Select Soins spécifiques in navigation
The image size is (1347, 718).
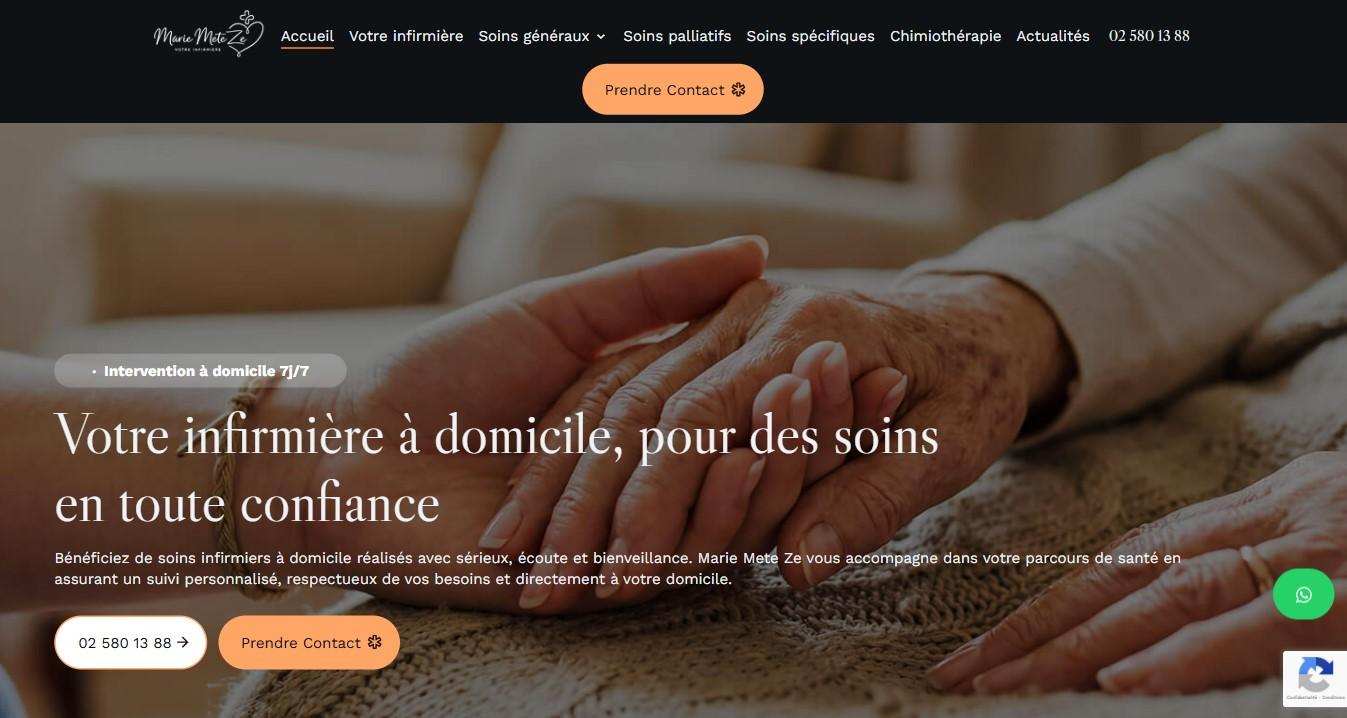[810, 36]
